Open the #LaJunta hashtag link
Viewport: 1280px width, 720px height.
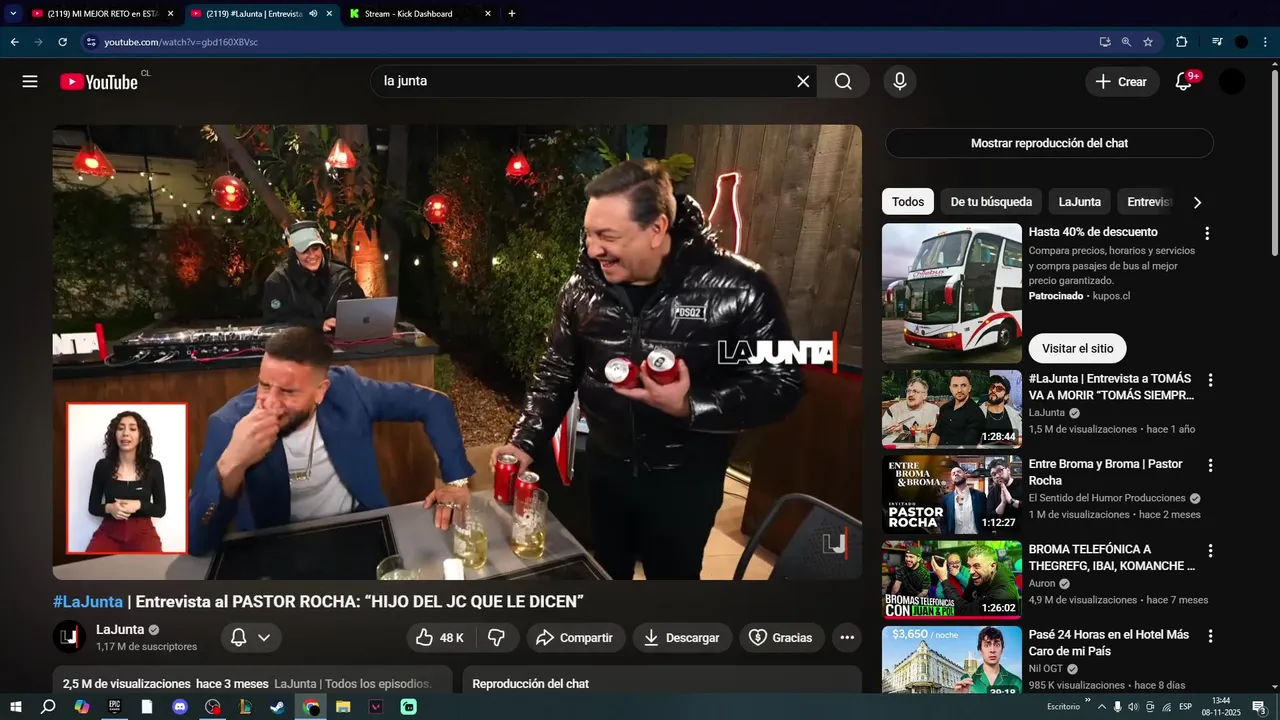coord(88,602)
